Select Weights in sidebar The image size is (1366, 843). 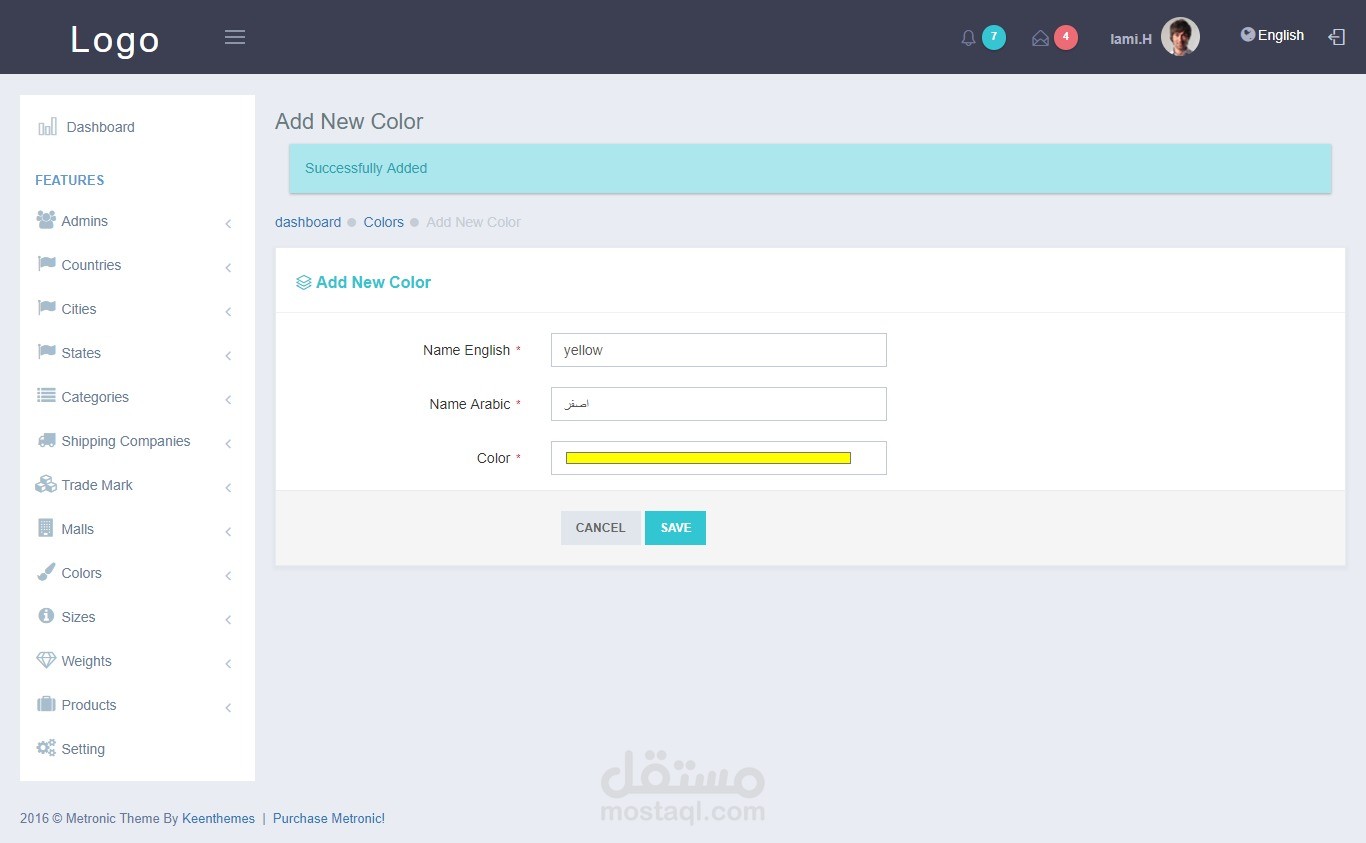point(137,661)
